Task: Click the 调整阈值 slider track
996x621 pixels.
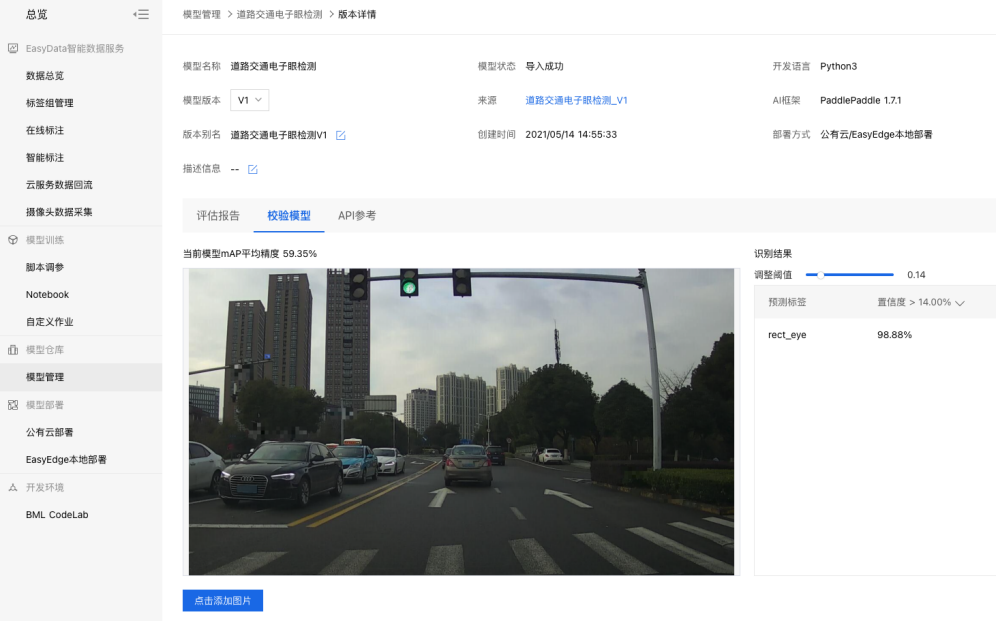Action: click(849, 275)
